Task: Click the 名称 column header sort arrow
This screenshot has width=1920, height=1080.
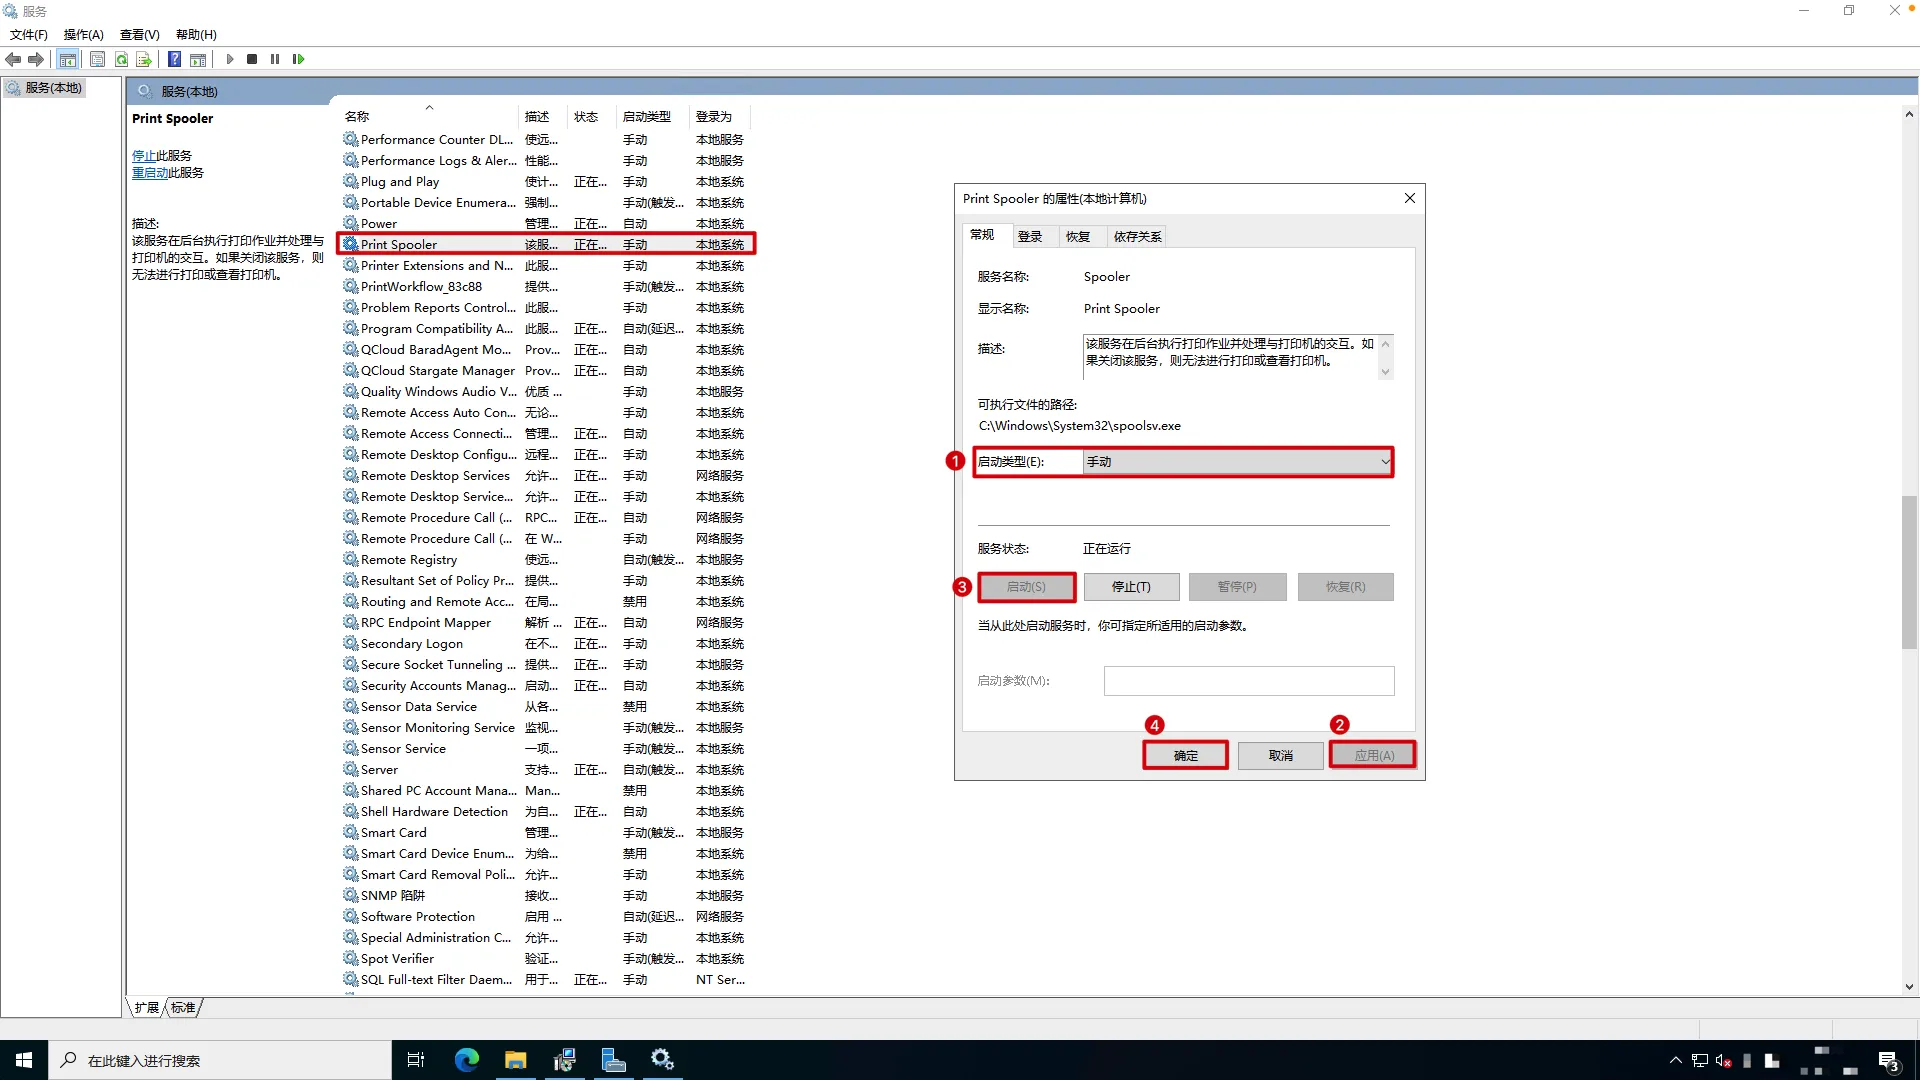Action: pyautogui.click(x=429, y=108)
